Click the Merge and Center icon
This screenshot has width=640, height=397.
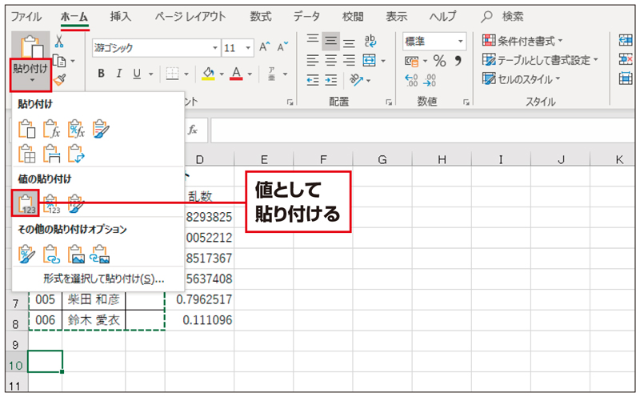[369, 61]
